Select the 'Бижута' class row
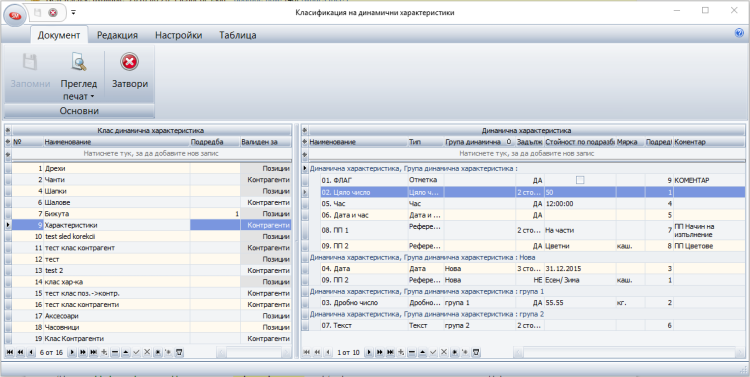This screenshot has height=377, width=750. [151, 214]
